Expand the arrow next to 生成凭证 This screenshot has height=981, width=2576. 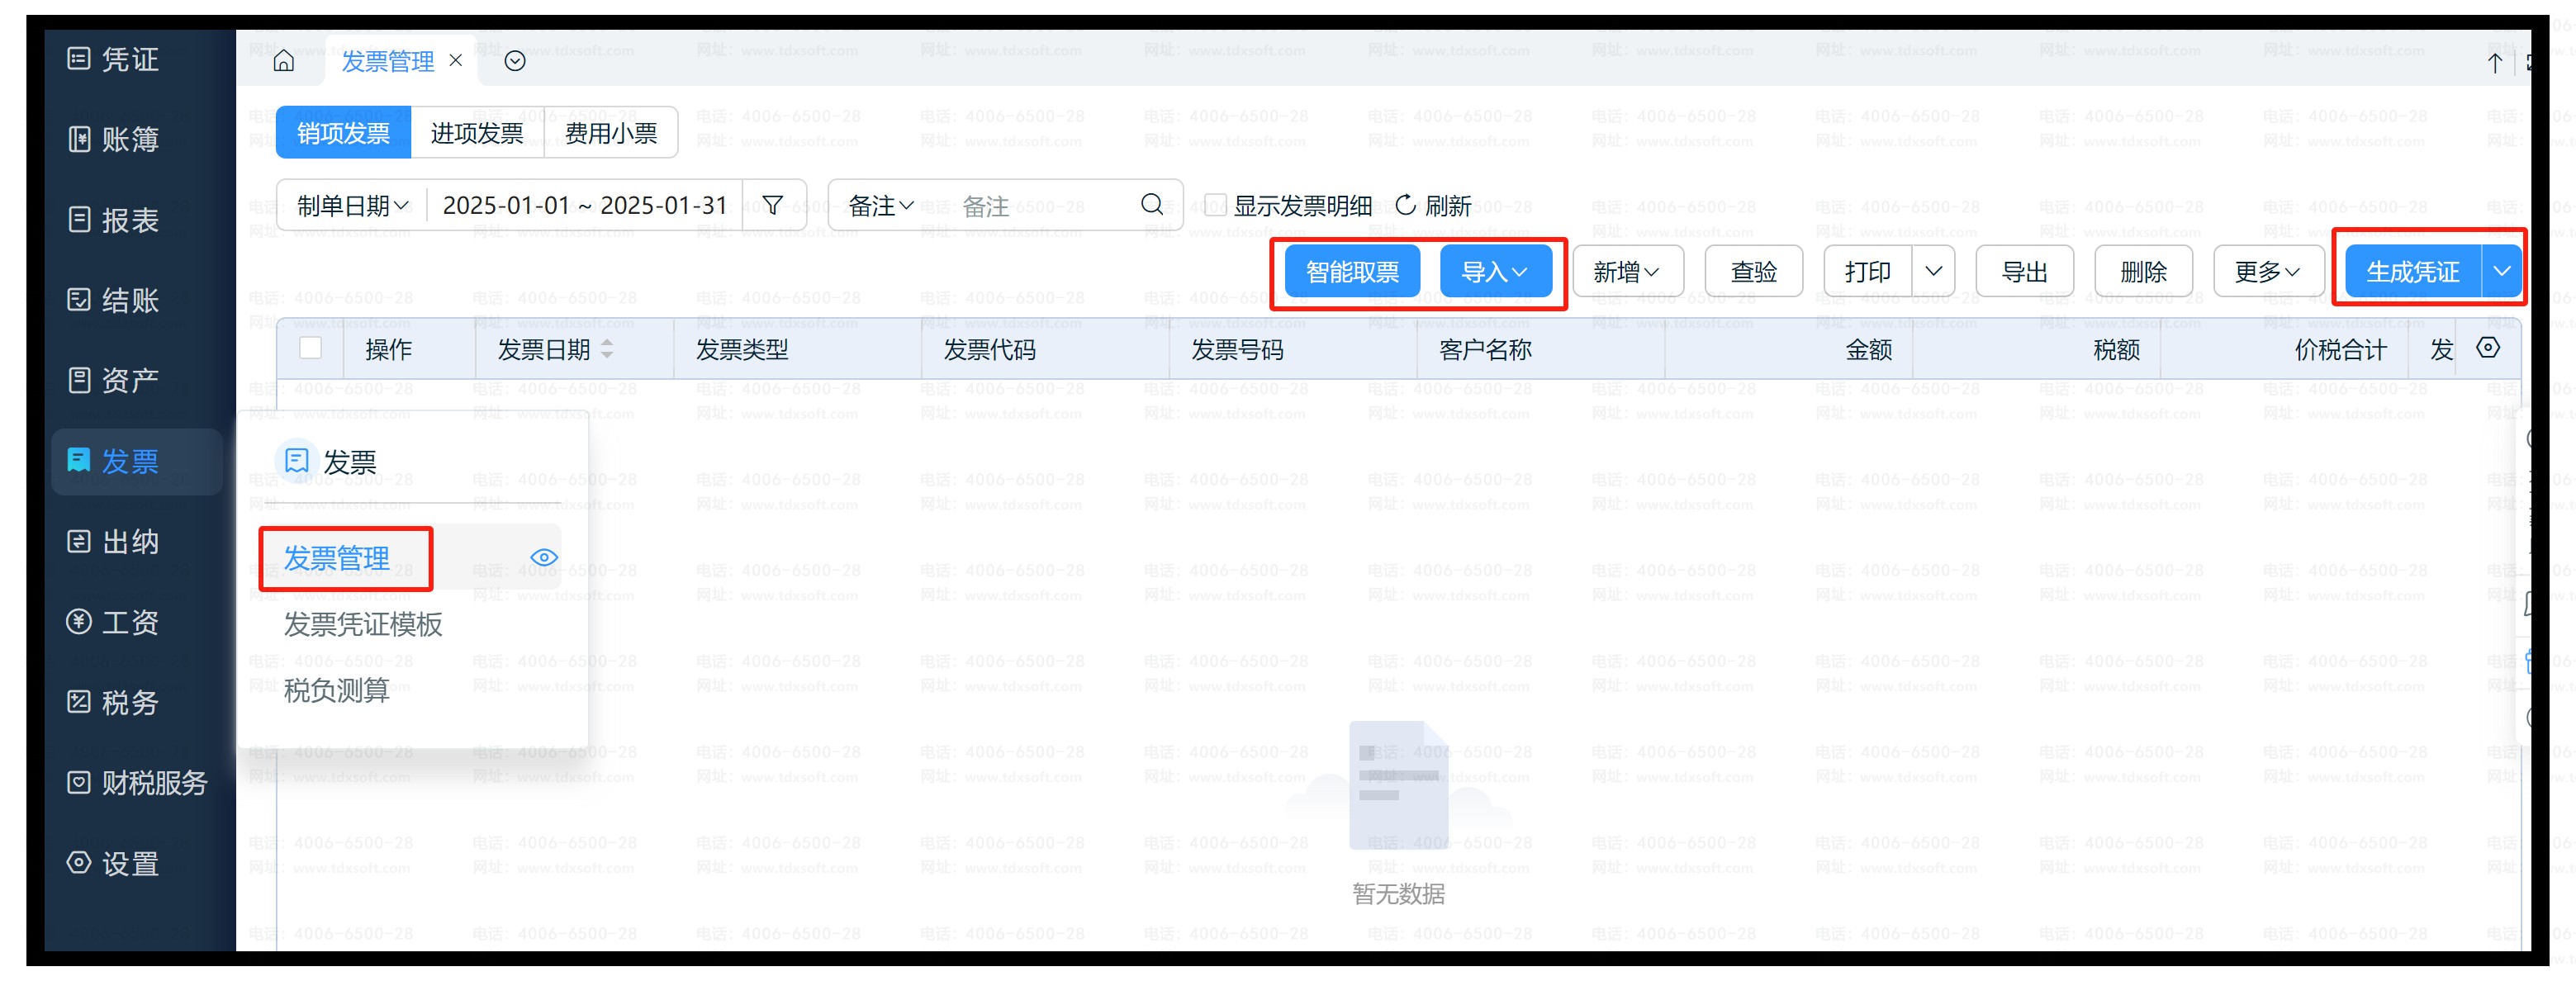point(2501,271)
